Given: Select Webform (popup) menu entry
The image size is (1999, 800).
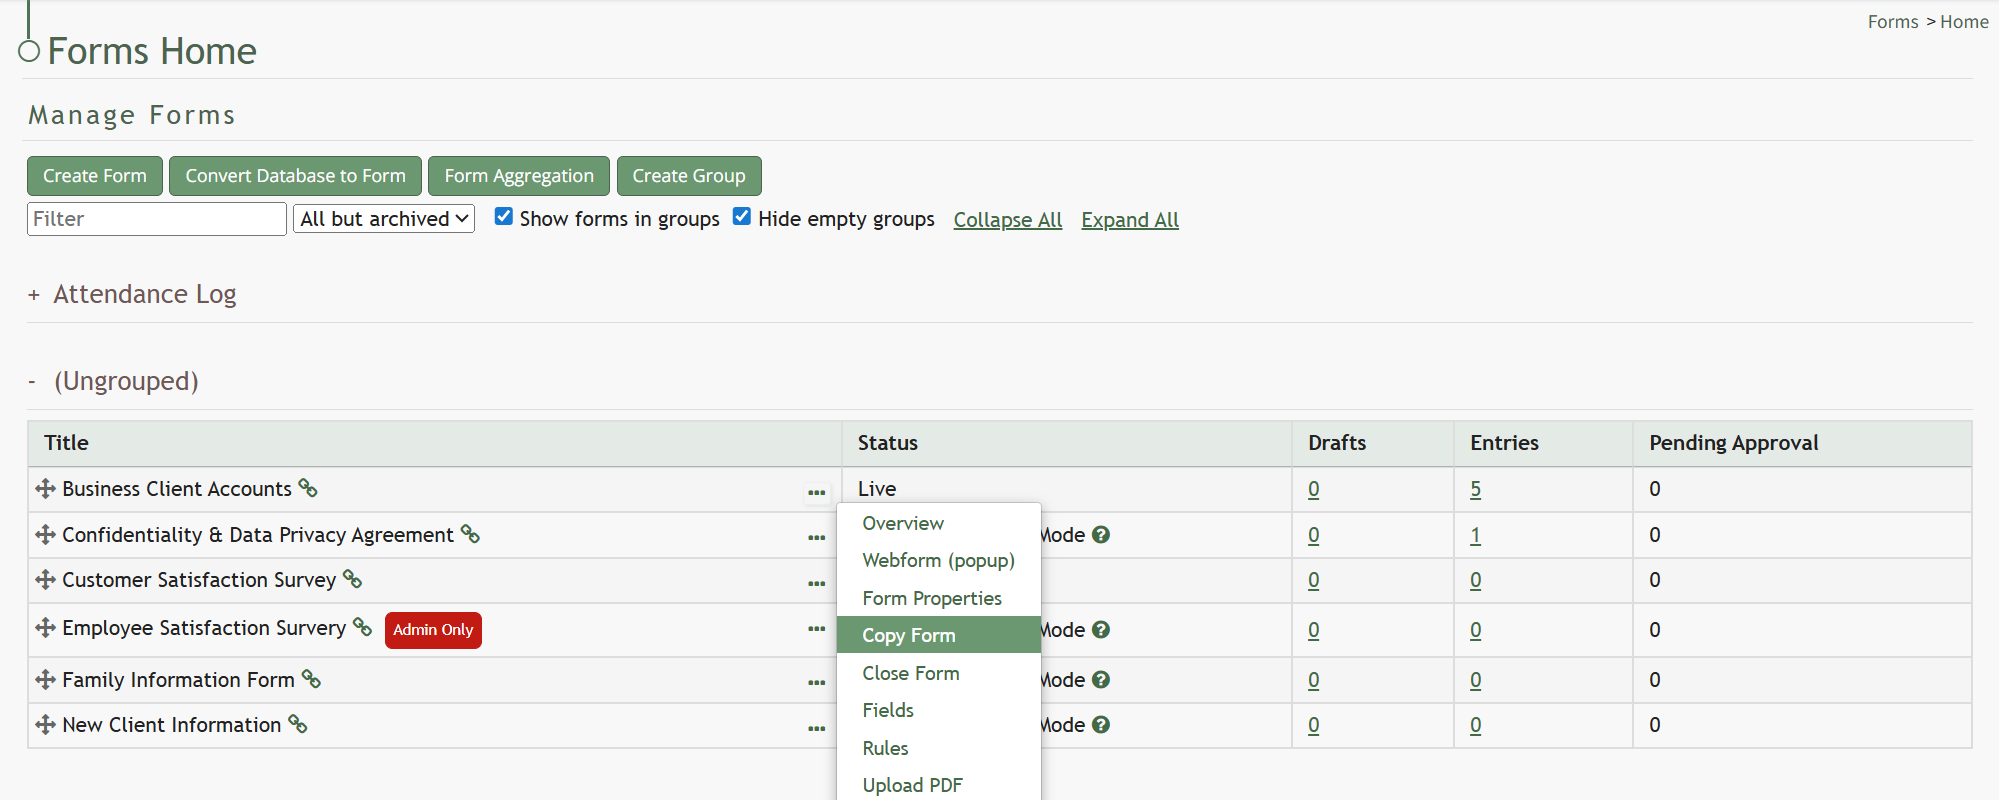Looking at the screenshot, I should pyautogui.click(x=939, y=561).
